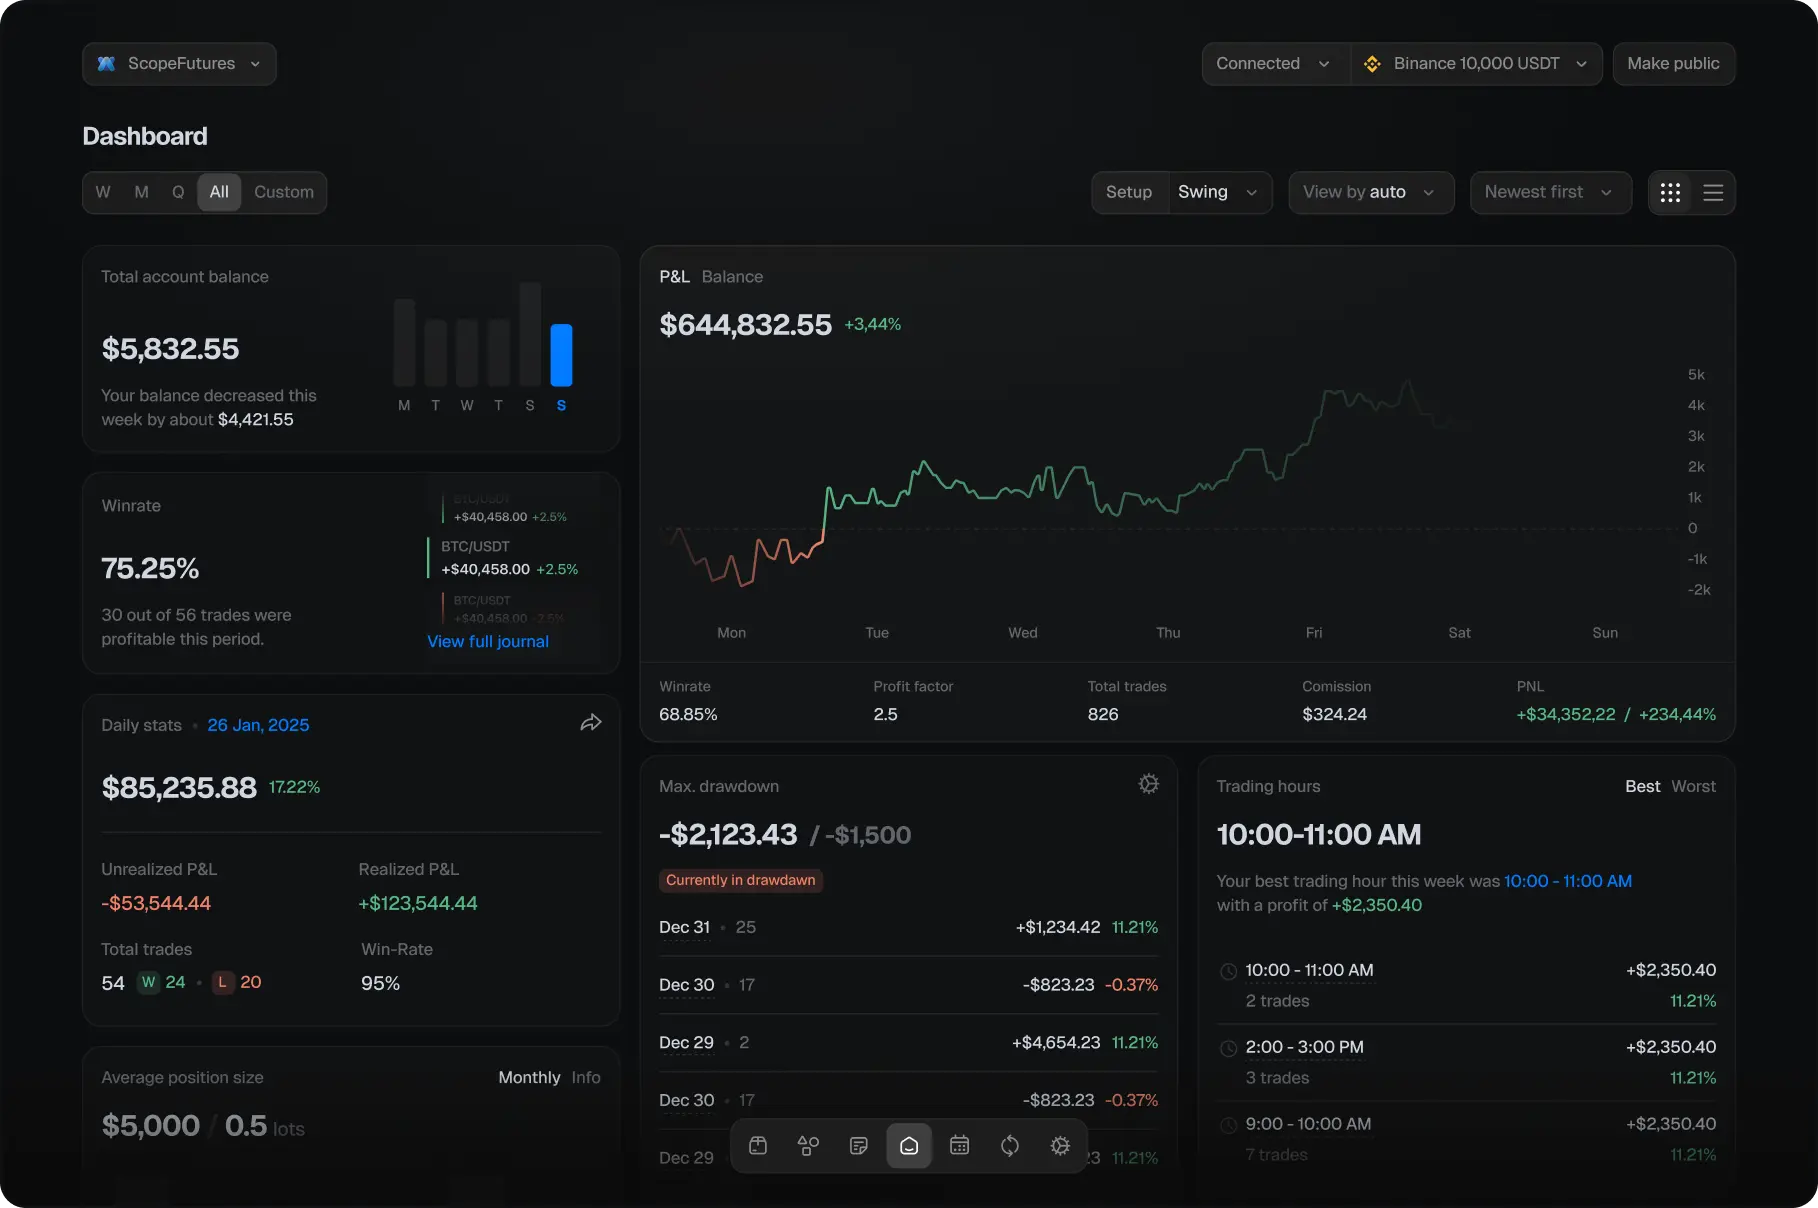Open the shapes icon in the bottom dock
Viewport: 1818px width, 1208px height.
808,1145
